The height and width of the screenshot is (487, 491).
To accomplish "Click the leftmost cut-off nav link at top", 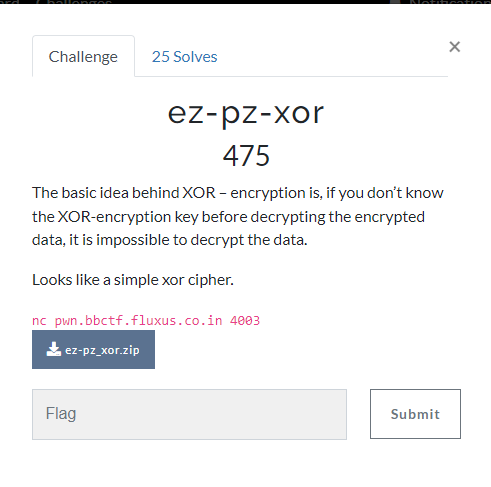I will tap(9, 2).
